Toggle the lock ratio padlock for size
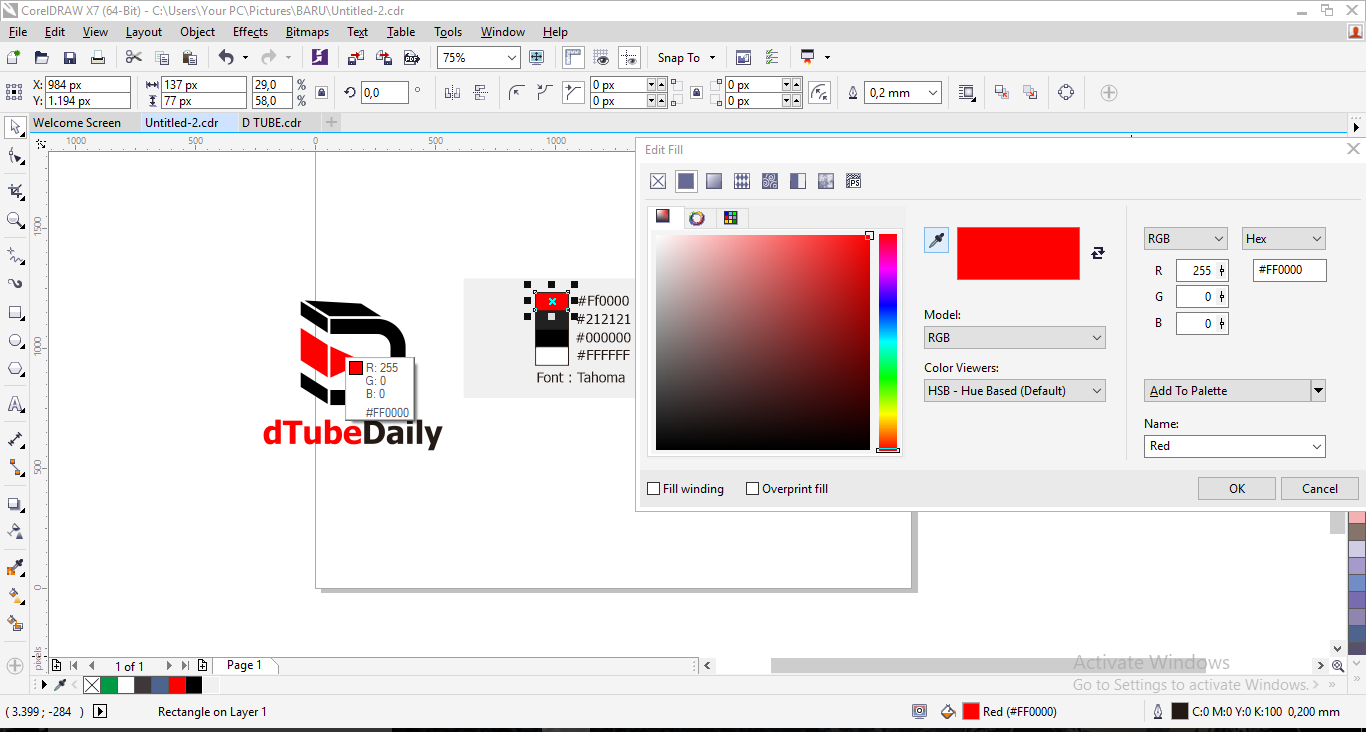 pyautogui.click(x=321, y=93)
